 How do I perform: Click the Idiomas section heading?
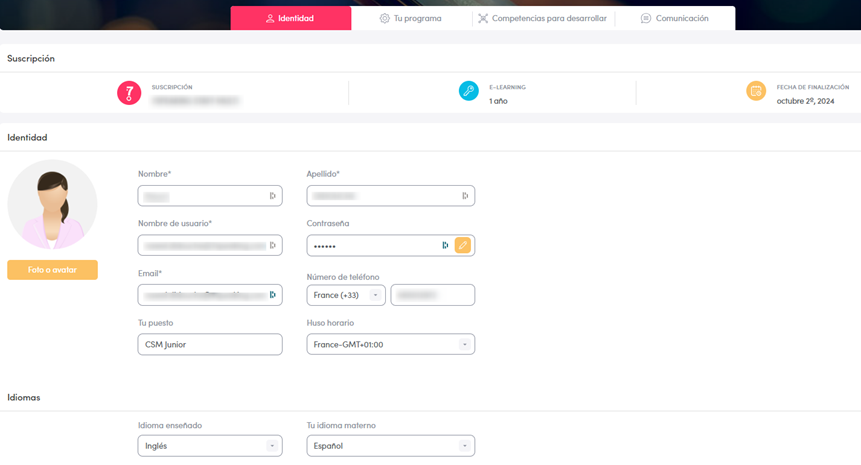click(24, 397)
